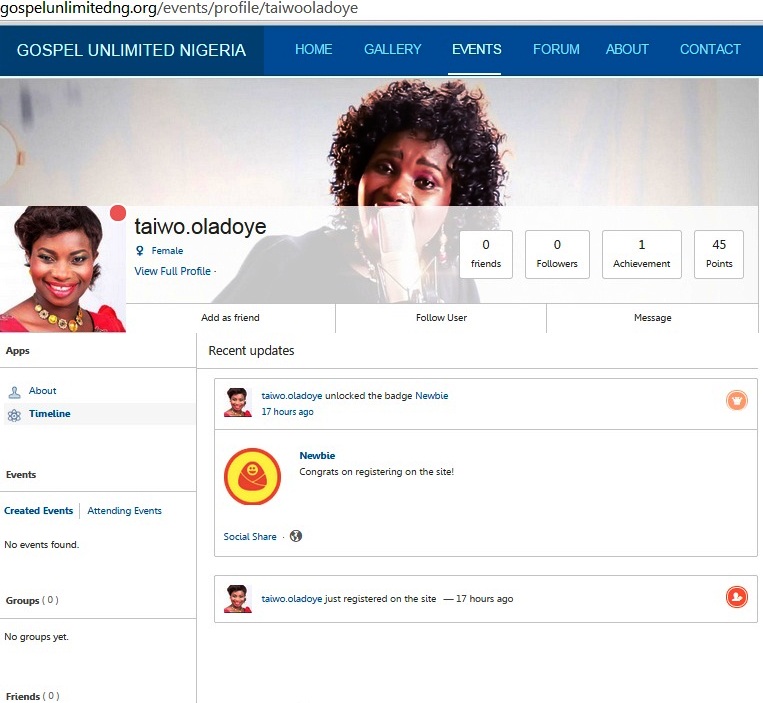
Task: Open the View Full Profile link
Action: (x=173, y=271)
